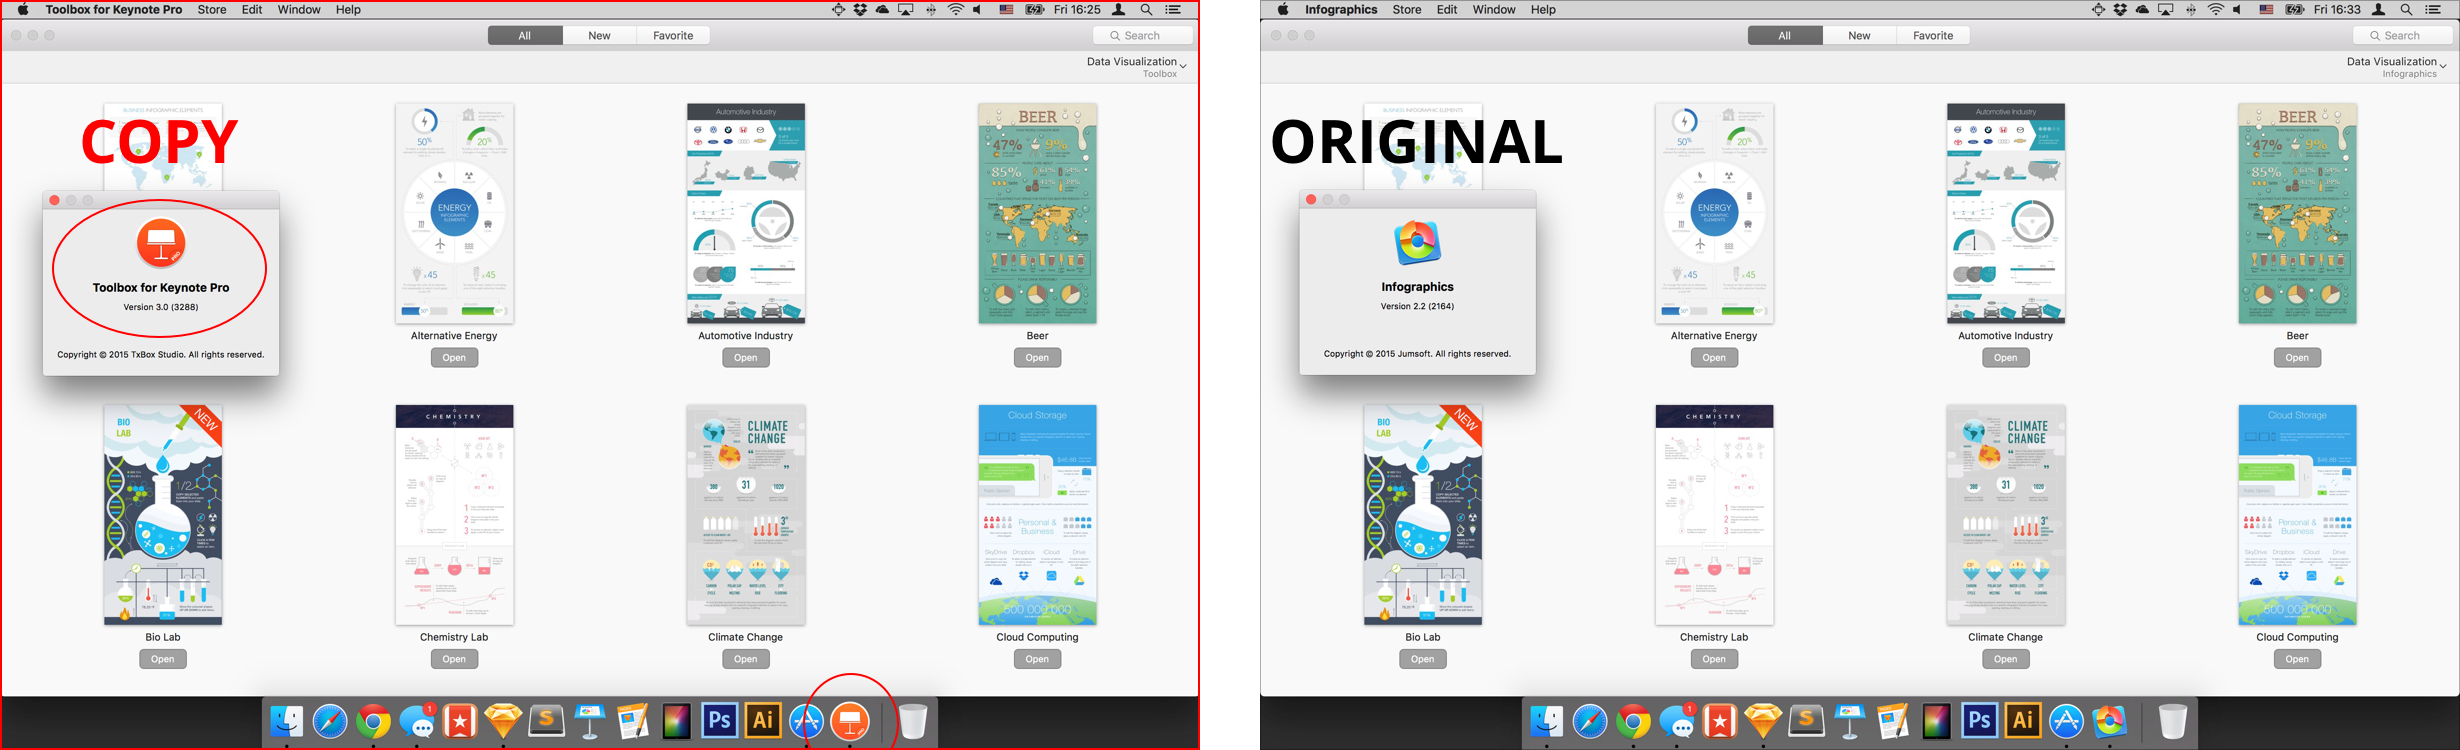
Task: Open Automotive Industry template in Toolbox window
Action: (x=746, y=358)
